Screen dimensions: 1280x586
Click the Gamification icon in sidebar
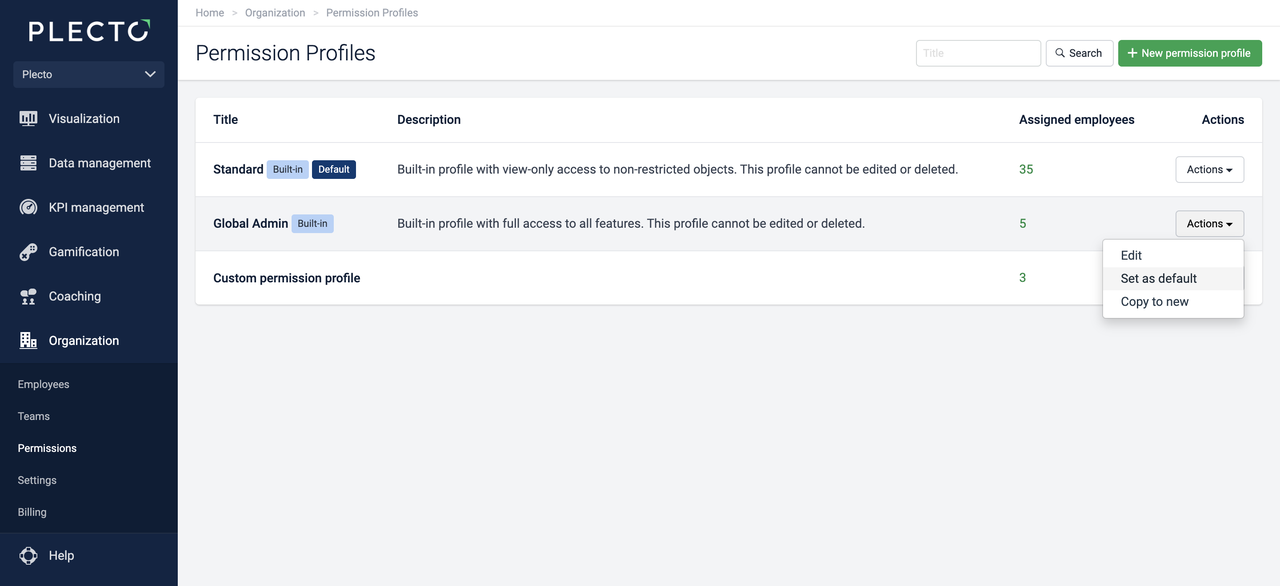[28, 252]
